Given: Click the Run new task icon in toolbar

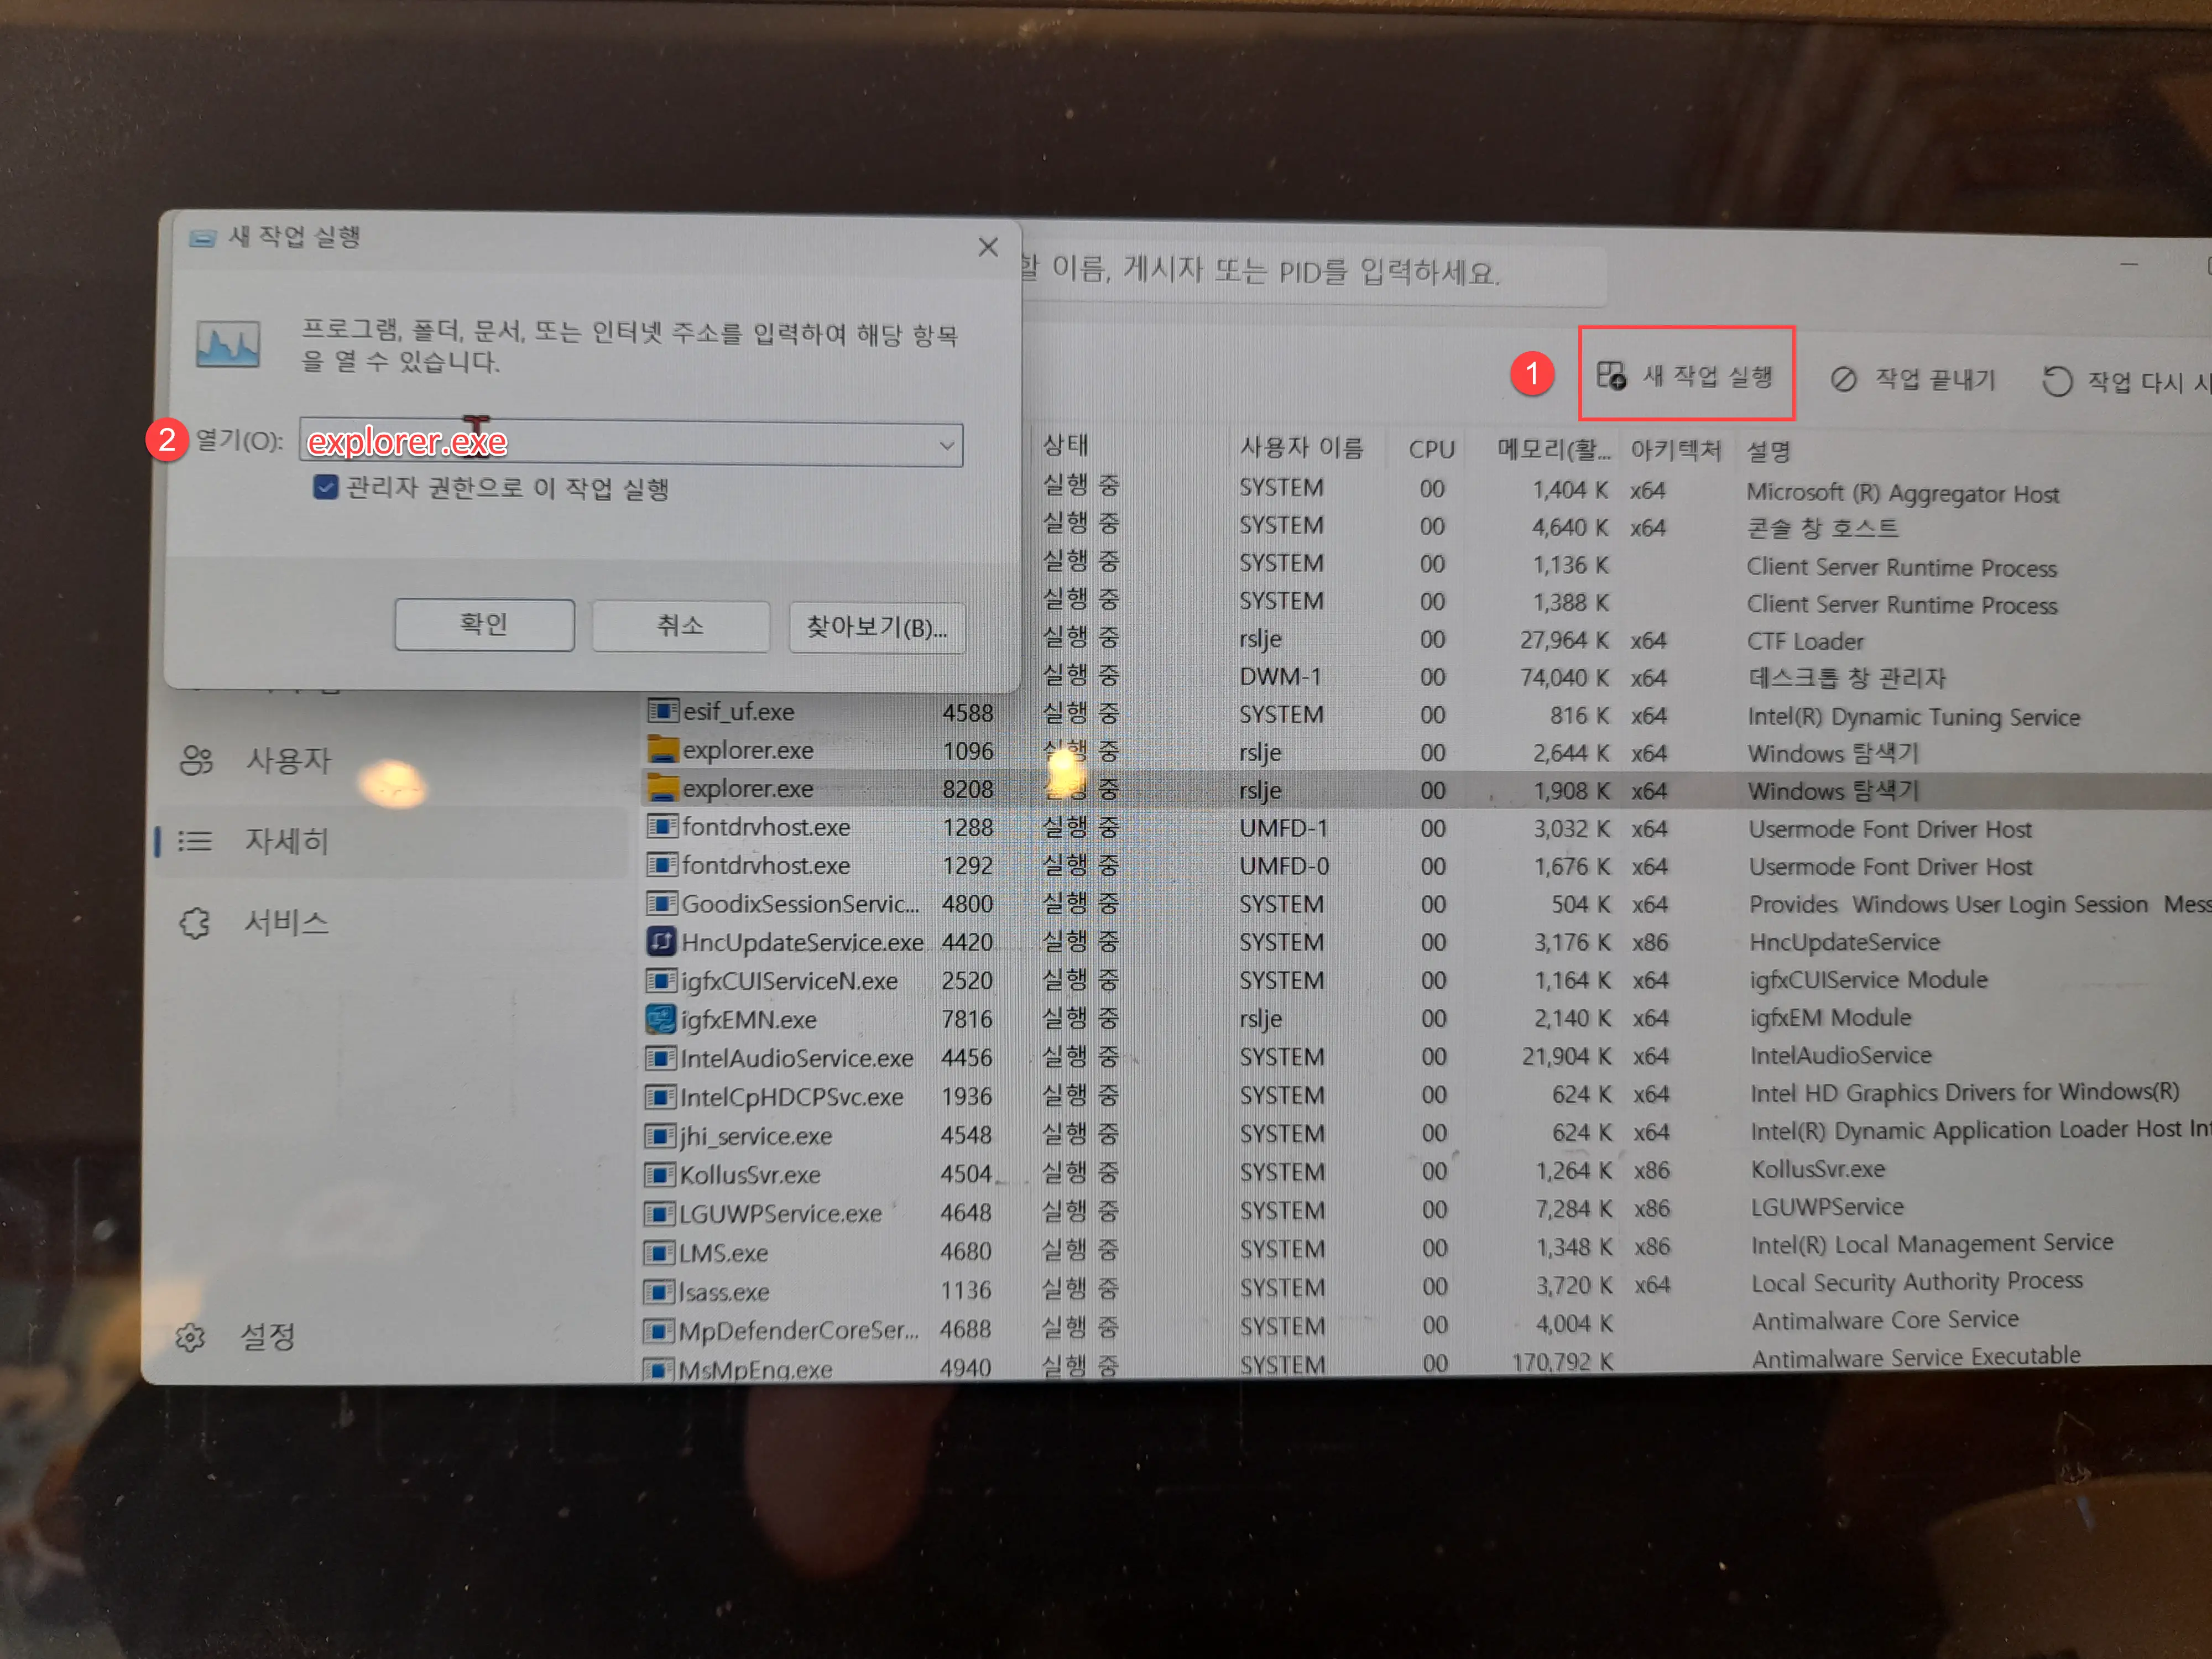Looking at the screenshot, I should pos(1610,376).
